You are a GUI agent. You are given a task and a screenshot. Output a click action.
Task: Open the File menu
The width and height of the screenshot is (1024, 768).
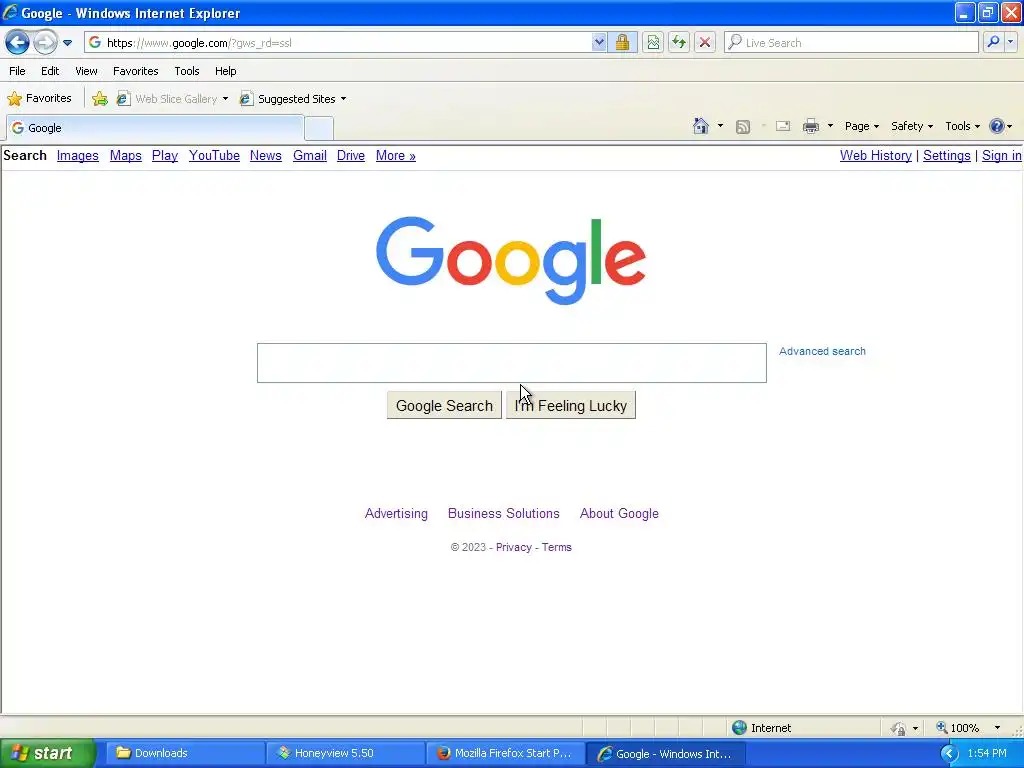(18, 71)
